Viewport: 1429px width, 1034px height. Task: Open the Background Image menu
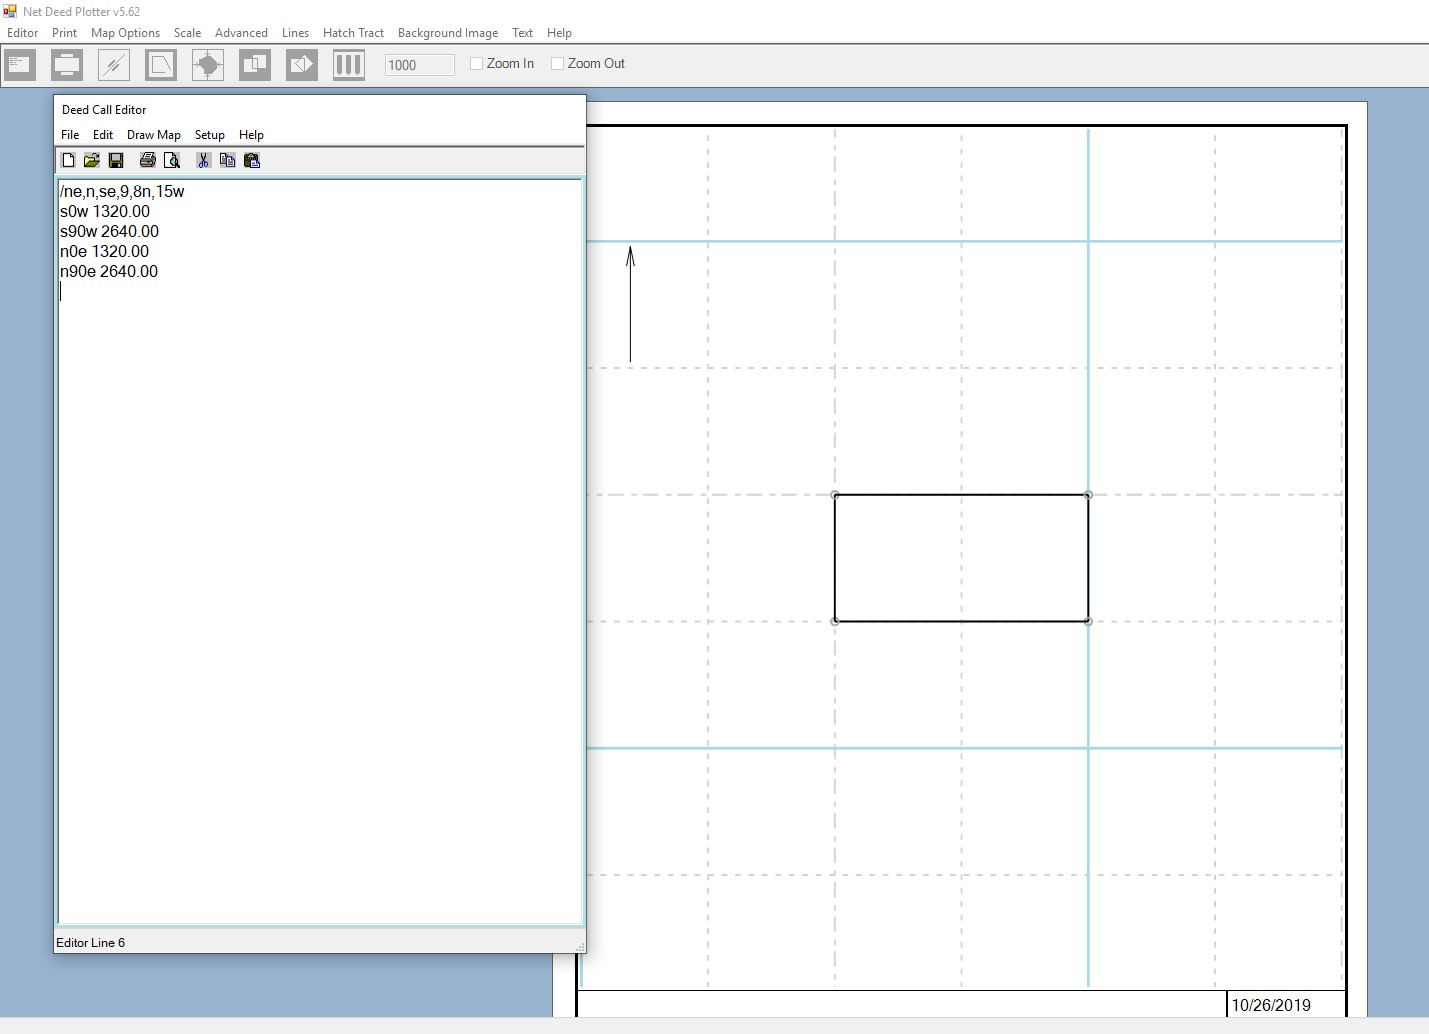448,33
